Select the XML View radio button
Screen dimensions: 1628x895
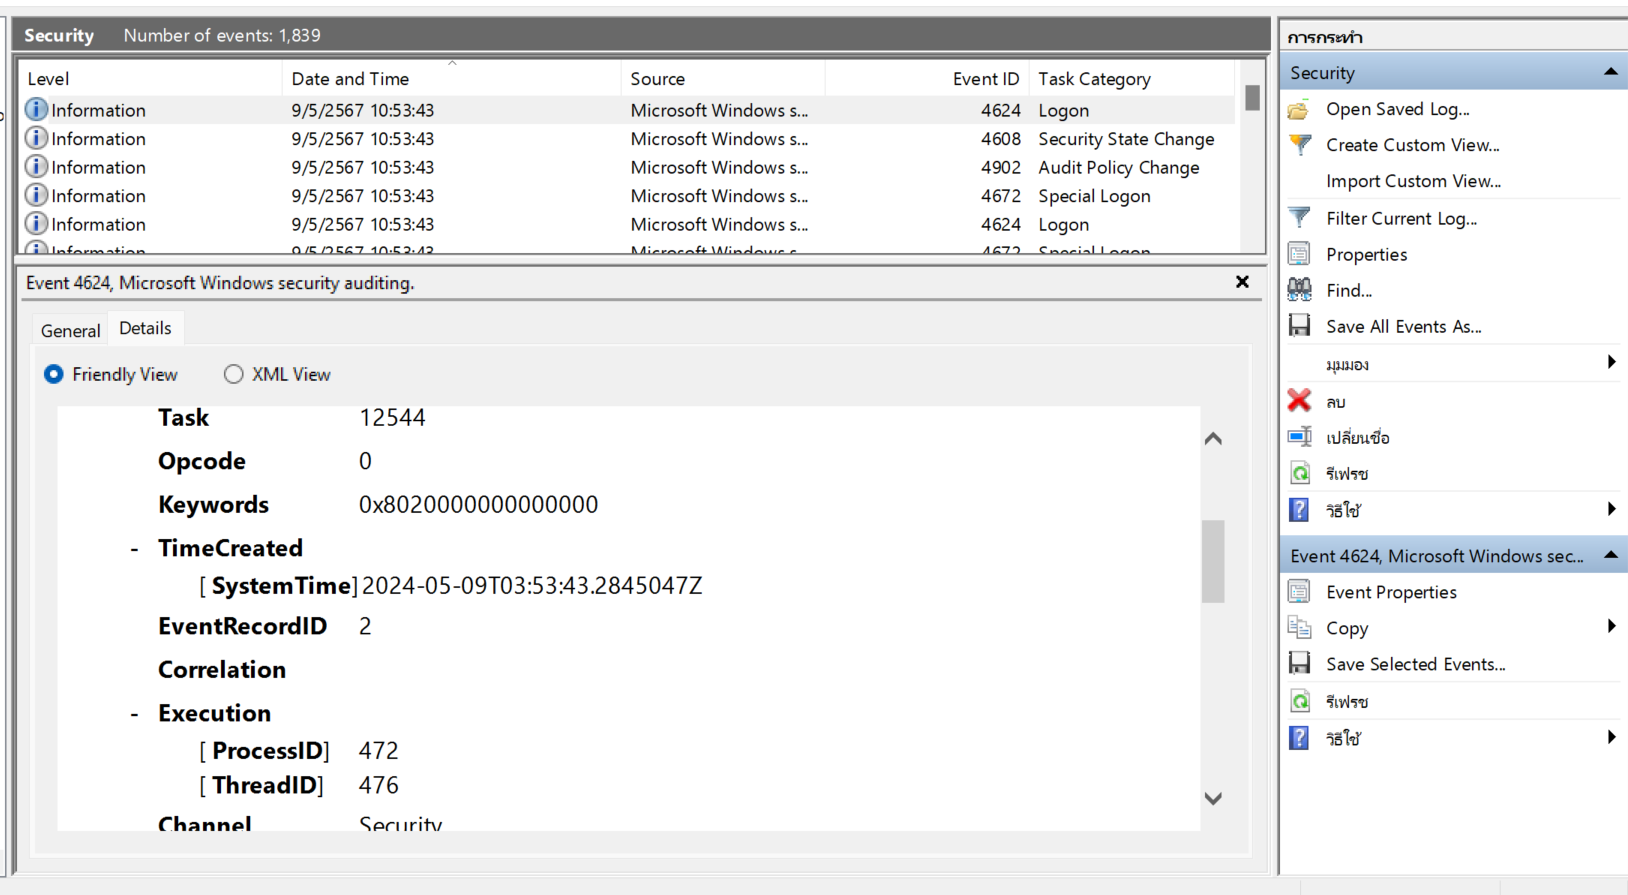pos(234,374)
